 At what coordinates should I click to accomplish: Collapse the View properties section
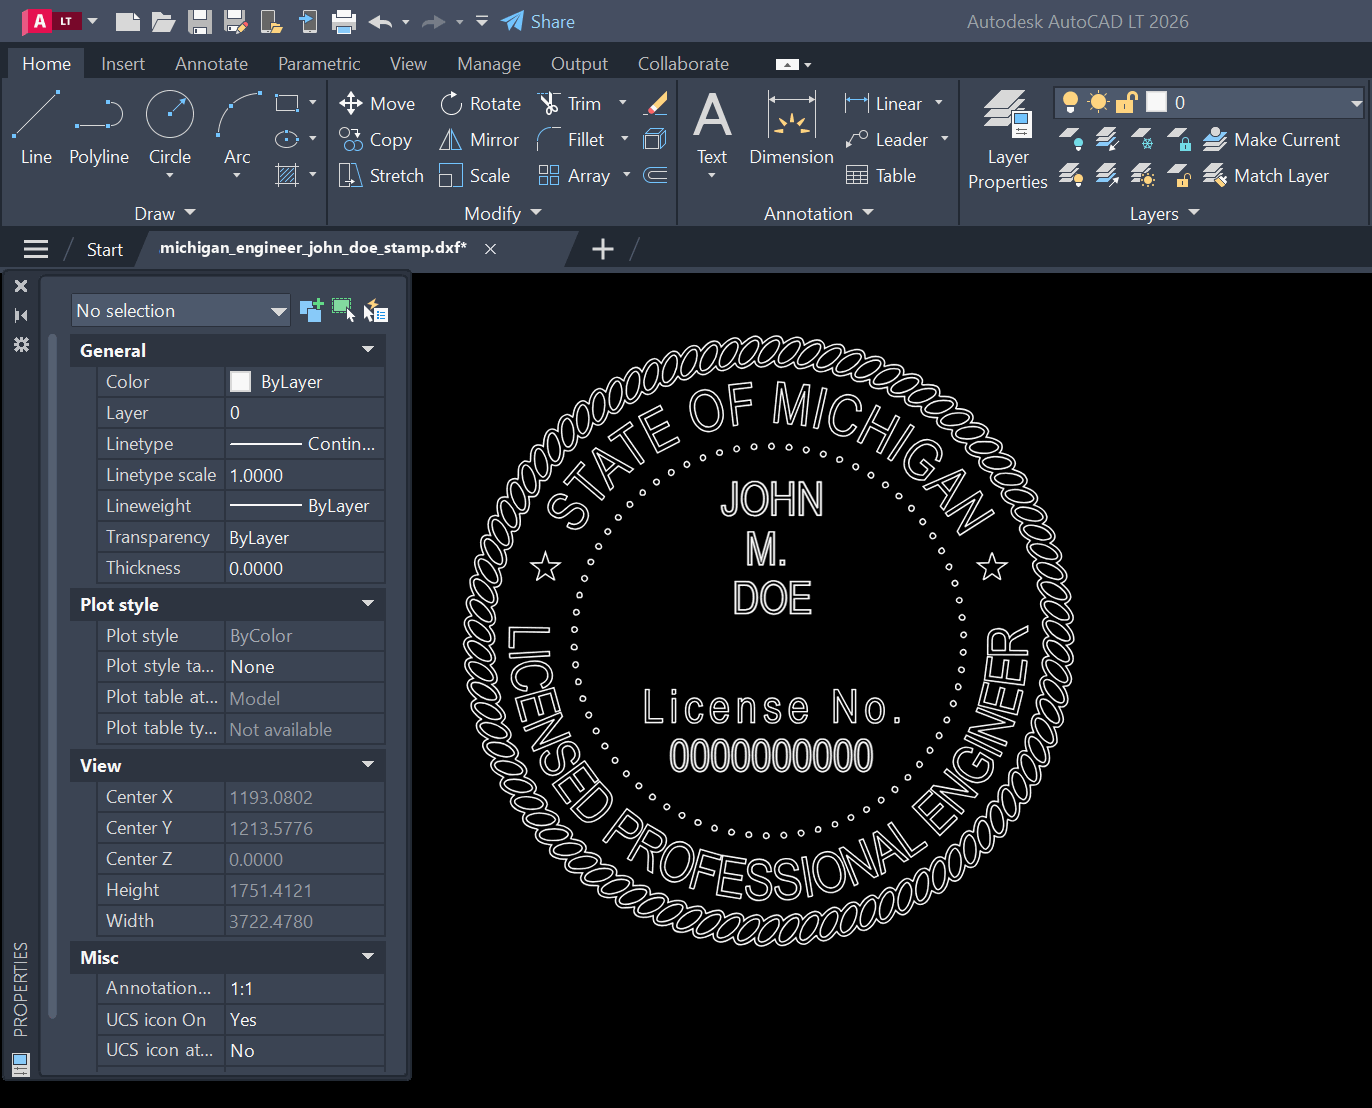tap(367, 765)
